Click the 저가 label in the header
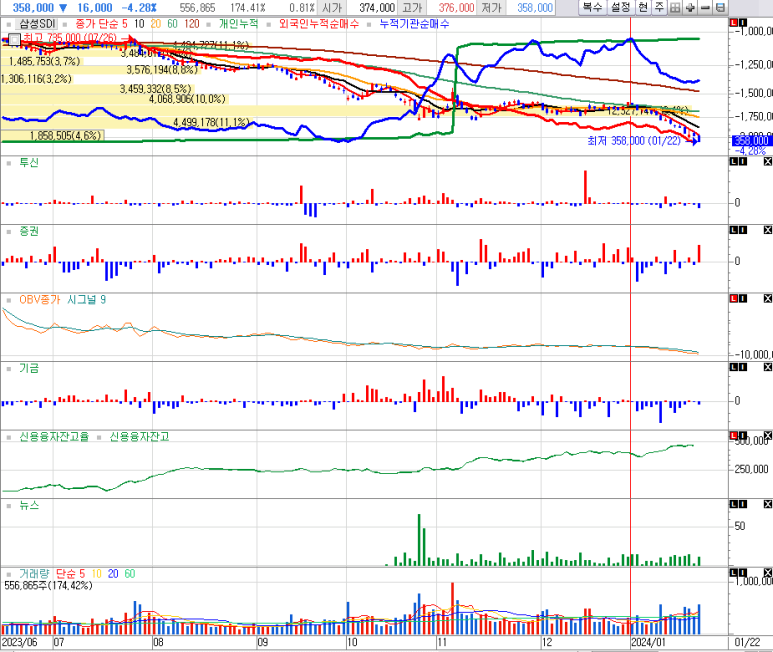 coord(492,7)
